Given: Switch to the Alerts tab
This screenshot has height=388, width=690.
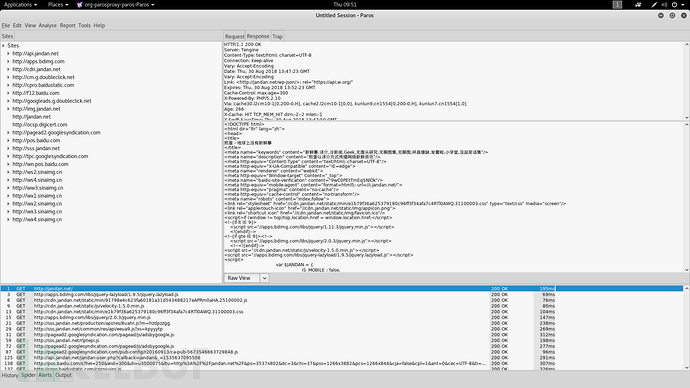Looking at the screenshot, I should (45, 375).
